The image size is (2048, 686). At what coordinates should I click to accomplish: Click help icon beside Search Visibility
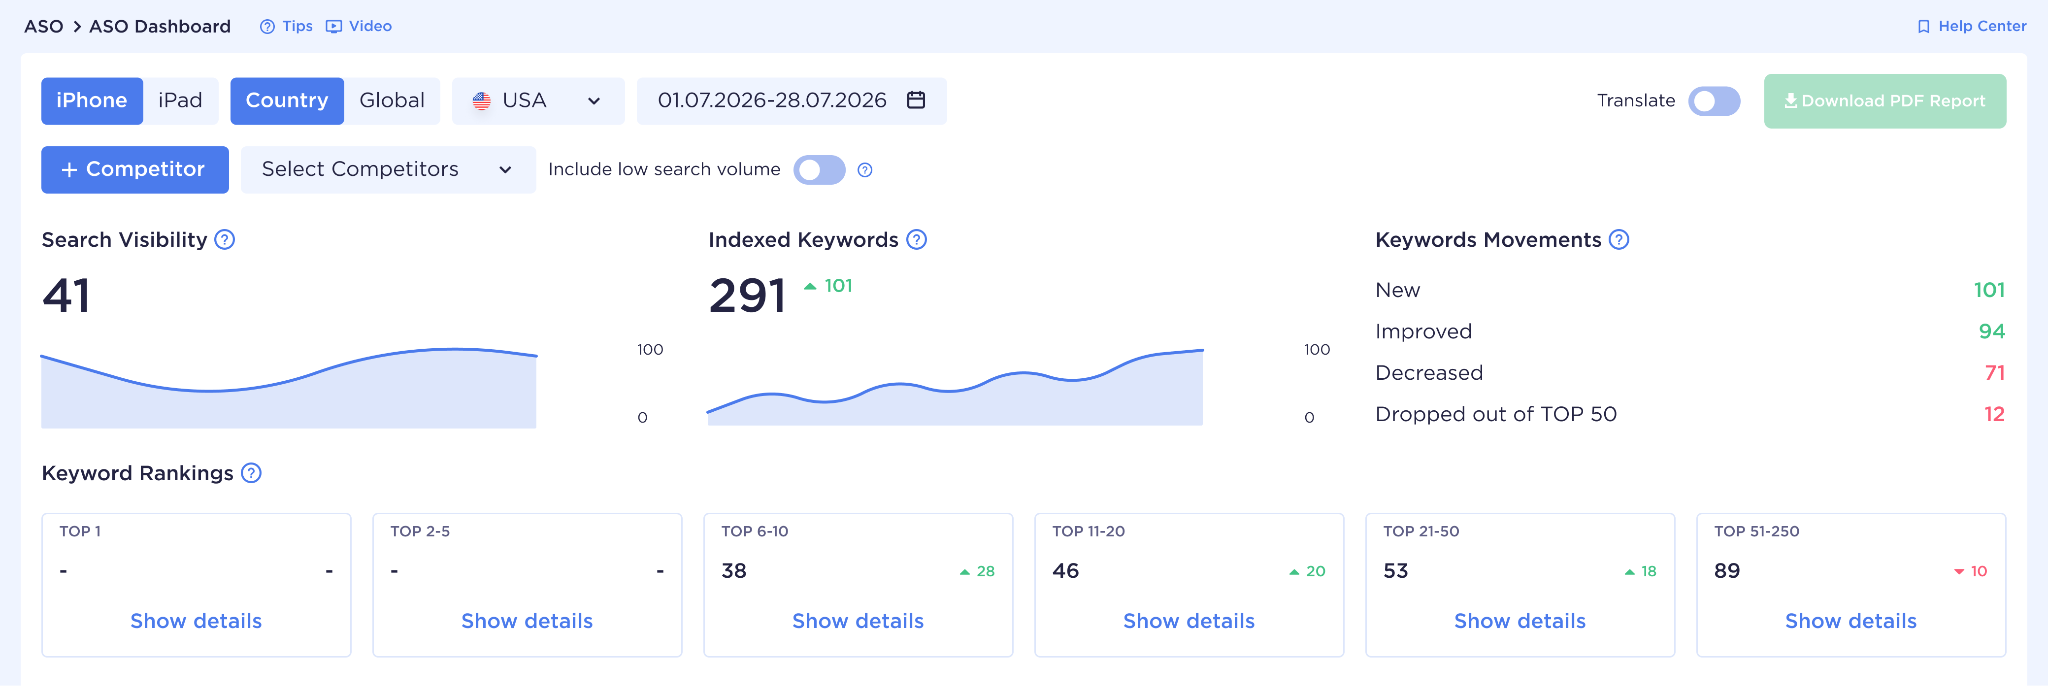[225, 240]
